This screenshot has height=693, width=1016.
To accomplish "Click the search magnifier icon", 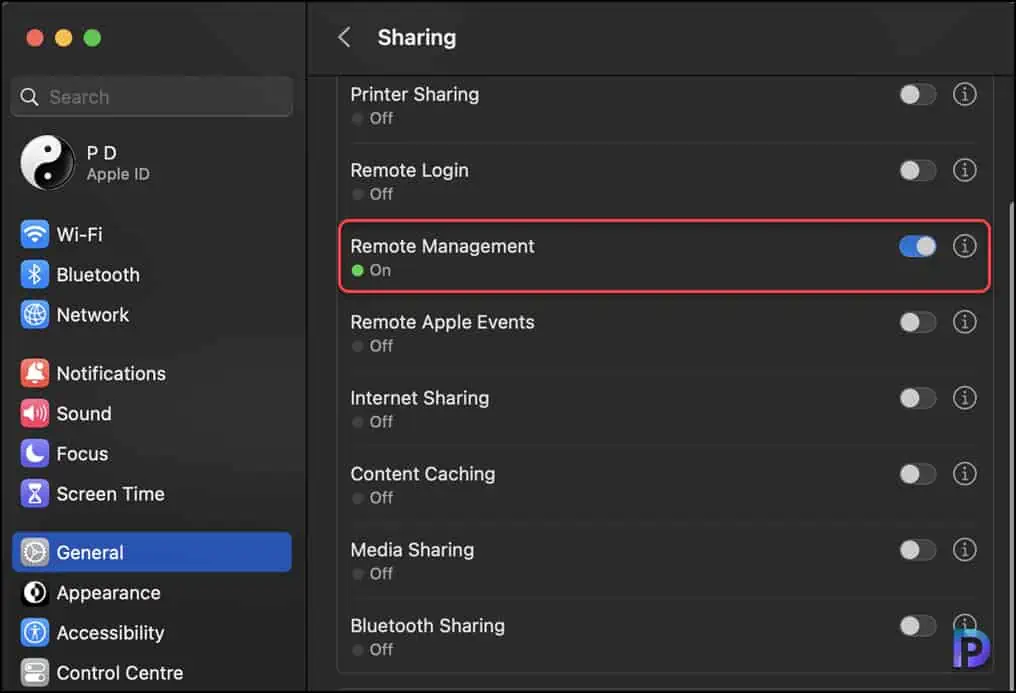I will [29, 97].
